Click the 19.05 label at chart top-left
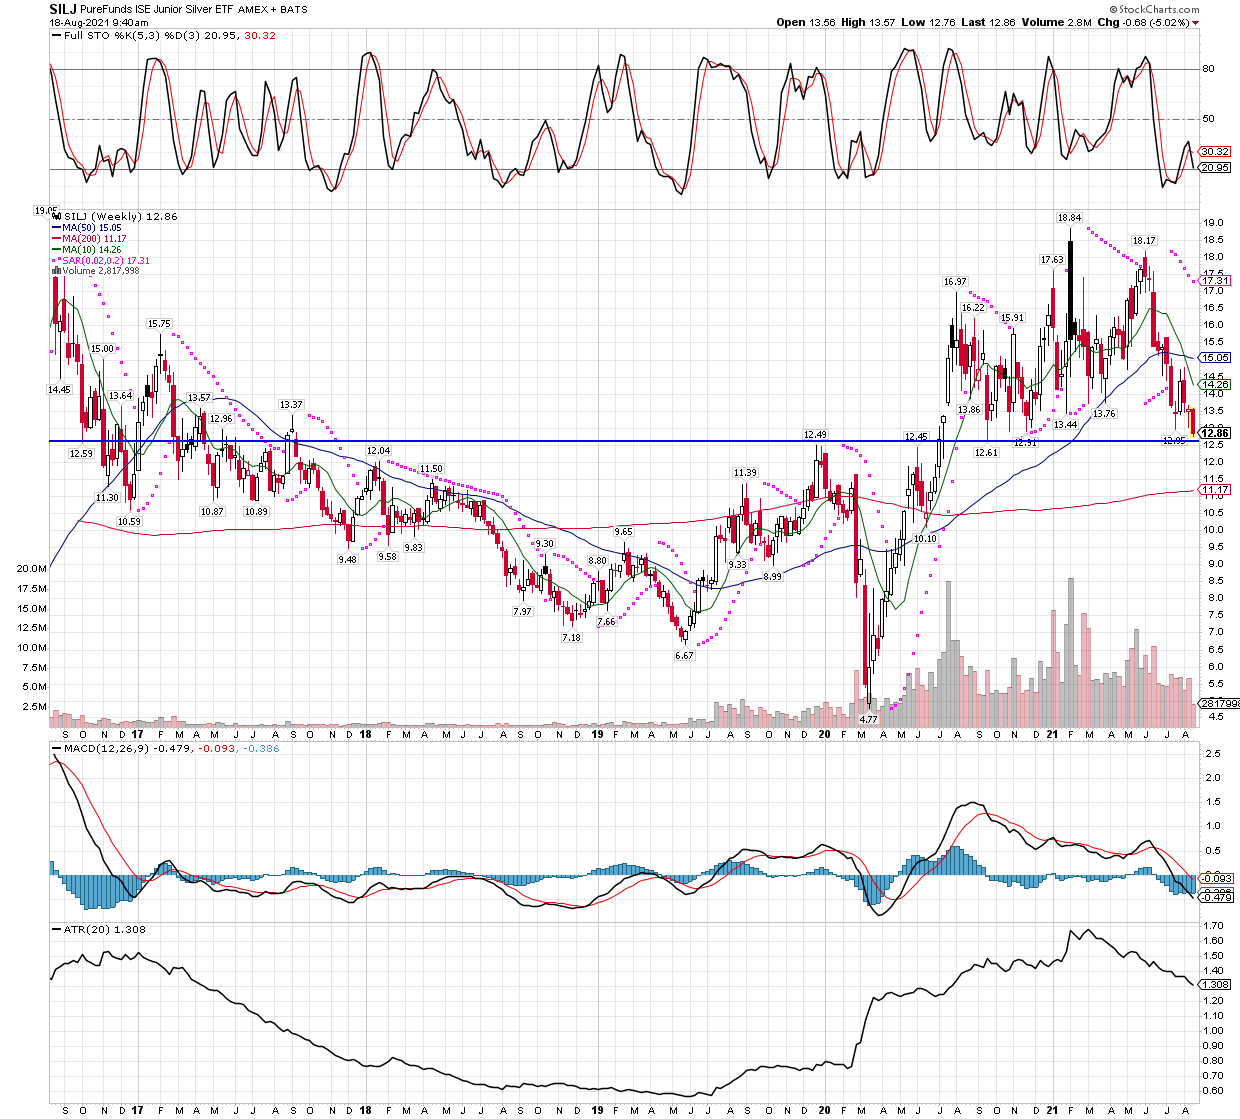The width and height of the screenshot is (1240, 1119). [x=46, y=211]
